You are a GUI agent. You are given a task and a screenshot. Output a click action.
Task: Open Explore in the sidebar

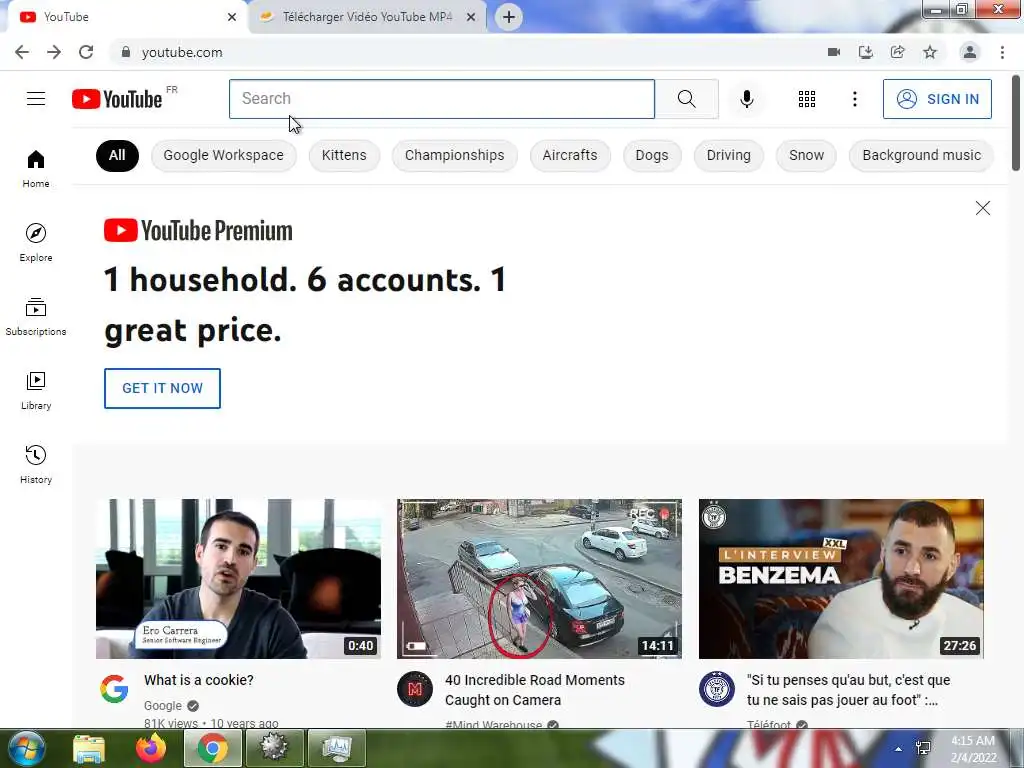click(x=36, y=242)
